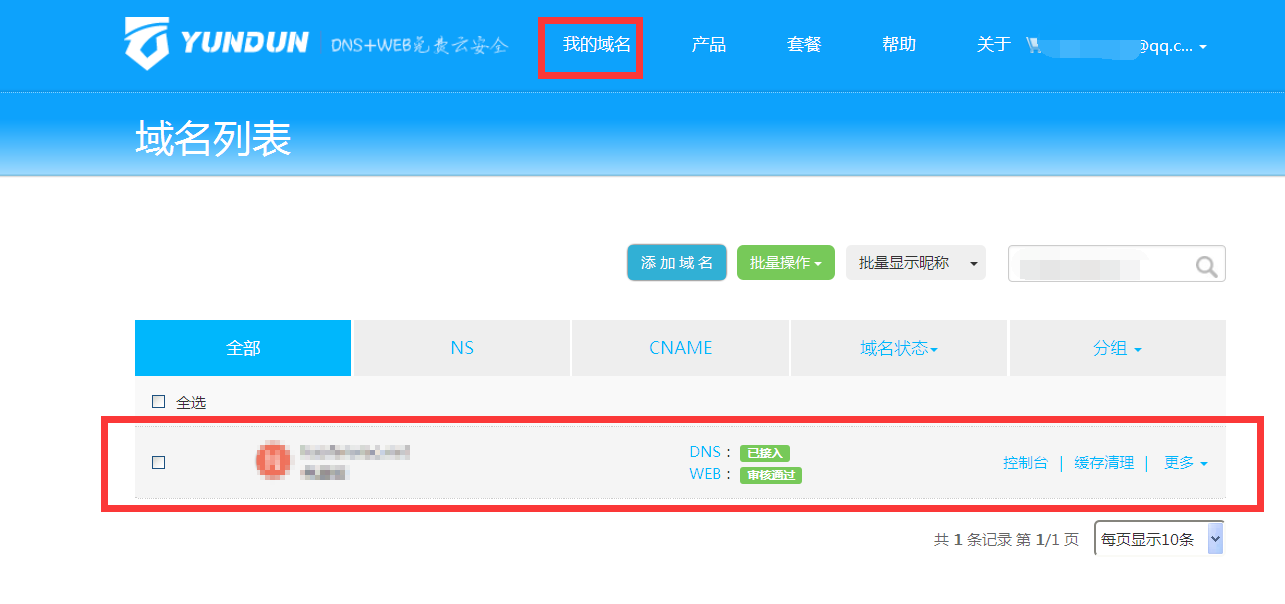This screenshot has height=604, width=1285.
Task: Focus the domain search input field
Action: coord(1100,265)
